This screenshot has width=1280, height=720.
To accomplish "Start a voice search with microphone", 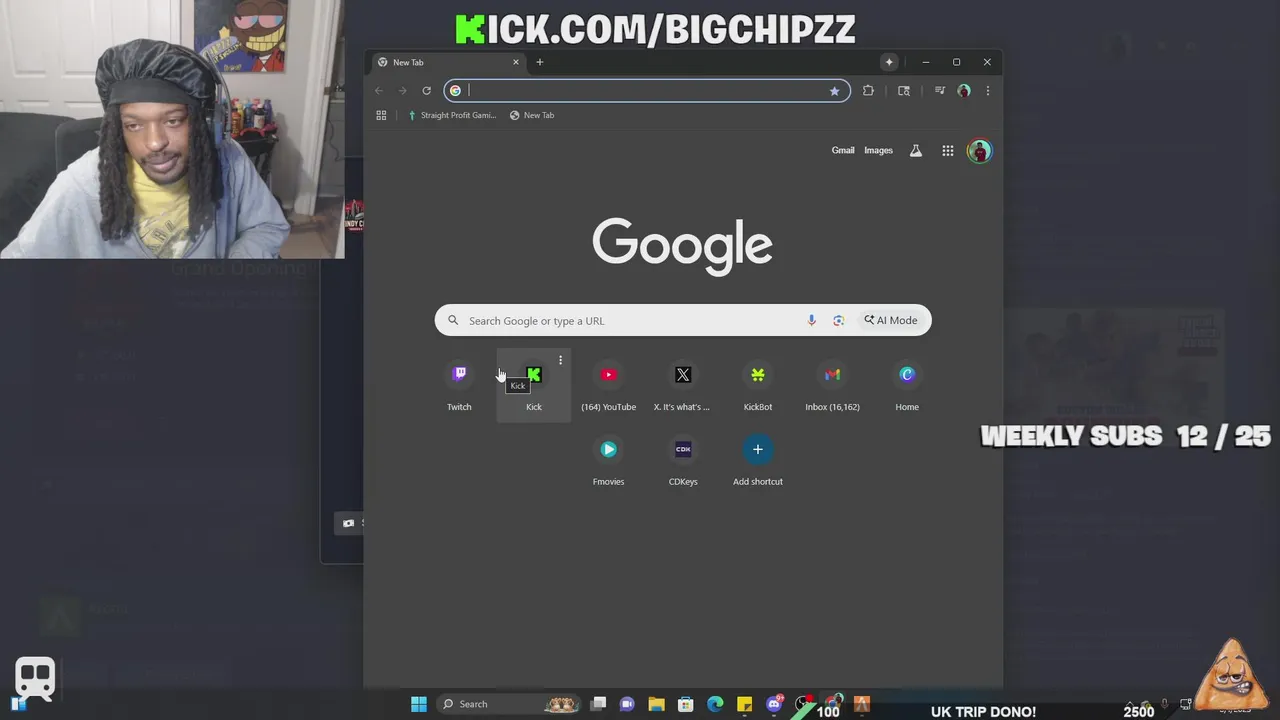I will pyautogui.click(x=811, y=320).
